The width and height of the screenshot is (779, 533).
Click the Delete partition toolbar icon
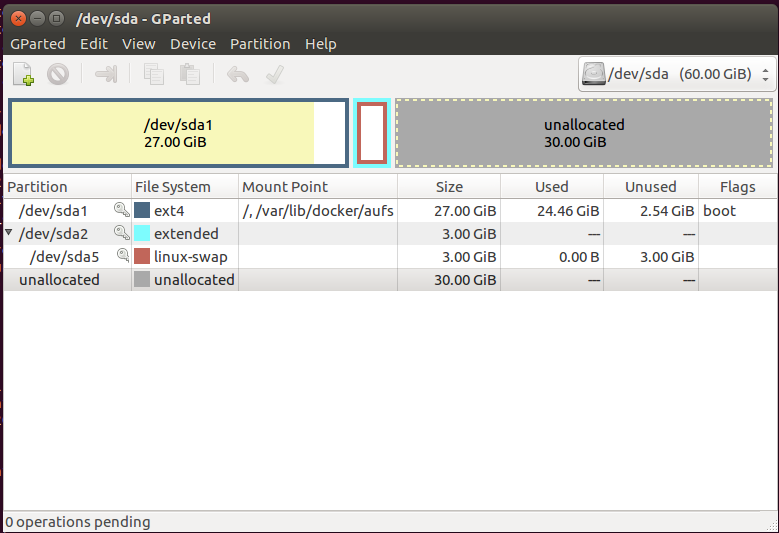coord(58,75)
